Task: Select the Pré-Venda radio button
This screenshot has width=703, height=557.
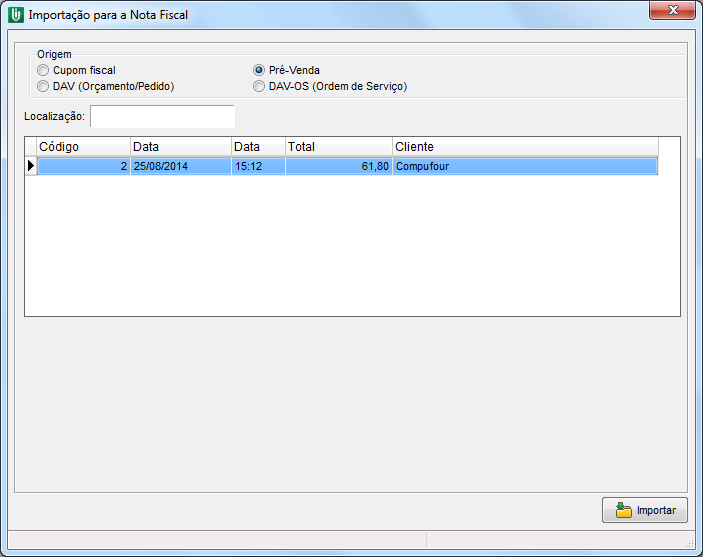Action: [259, 70]
